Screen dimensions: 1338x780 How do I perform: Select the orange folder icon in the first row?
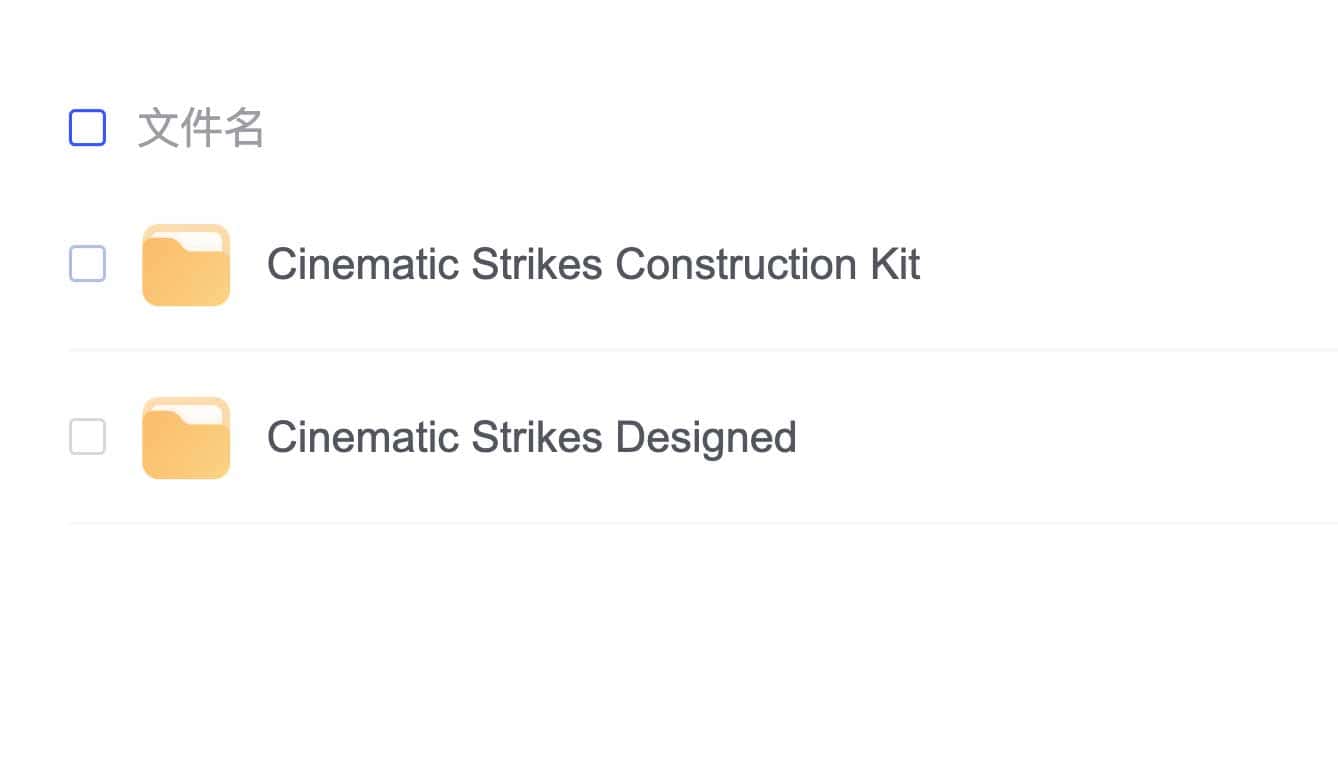pyautogui.click(x=186, y=265)
